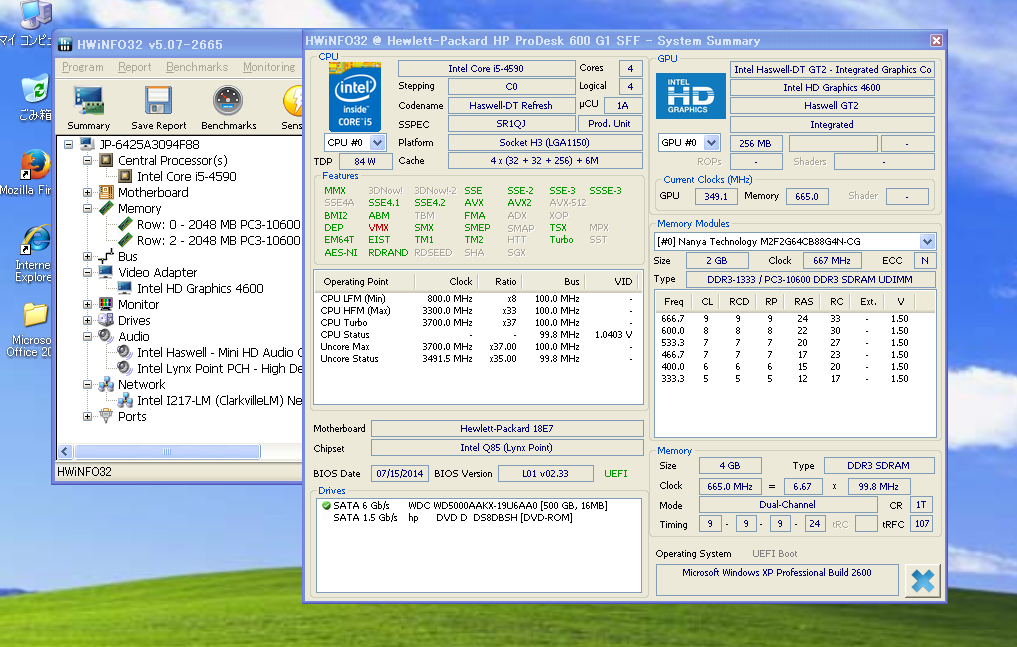This screenshot has height=647, width=1017.
Task: Select Intel Core i5-4590 in the tree
Action: click(186, 177)
